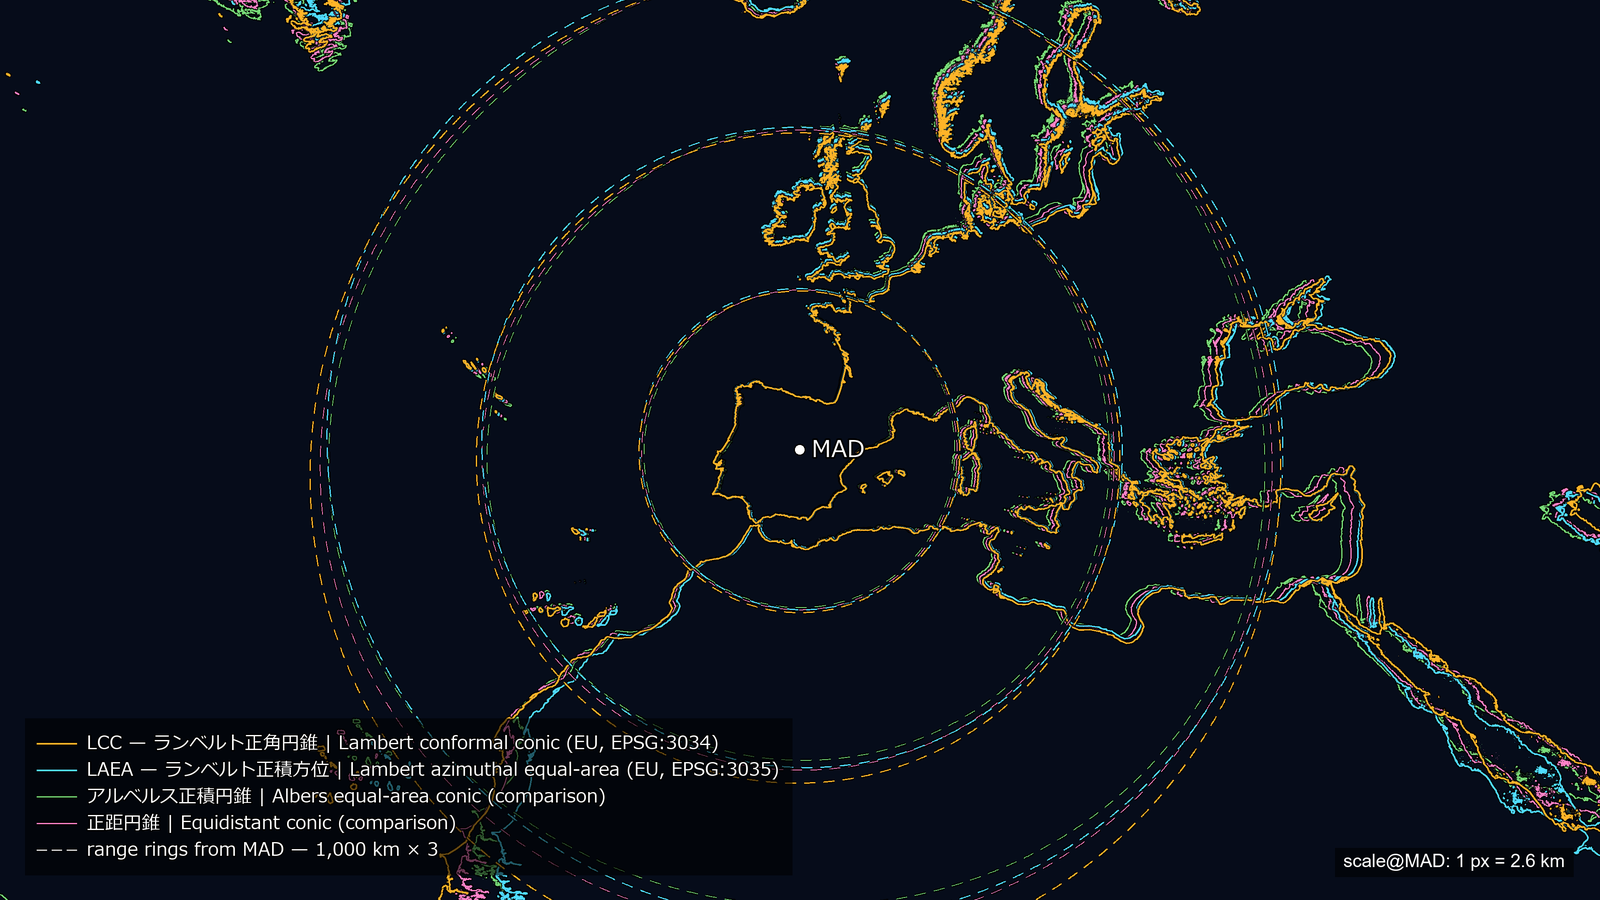Click the orange LCC legend line swatch
The image size is (1600, 900).
pyautogui.click(x=56, y=744)
